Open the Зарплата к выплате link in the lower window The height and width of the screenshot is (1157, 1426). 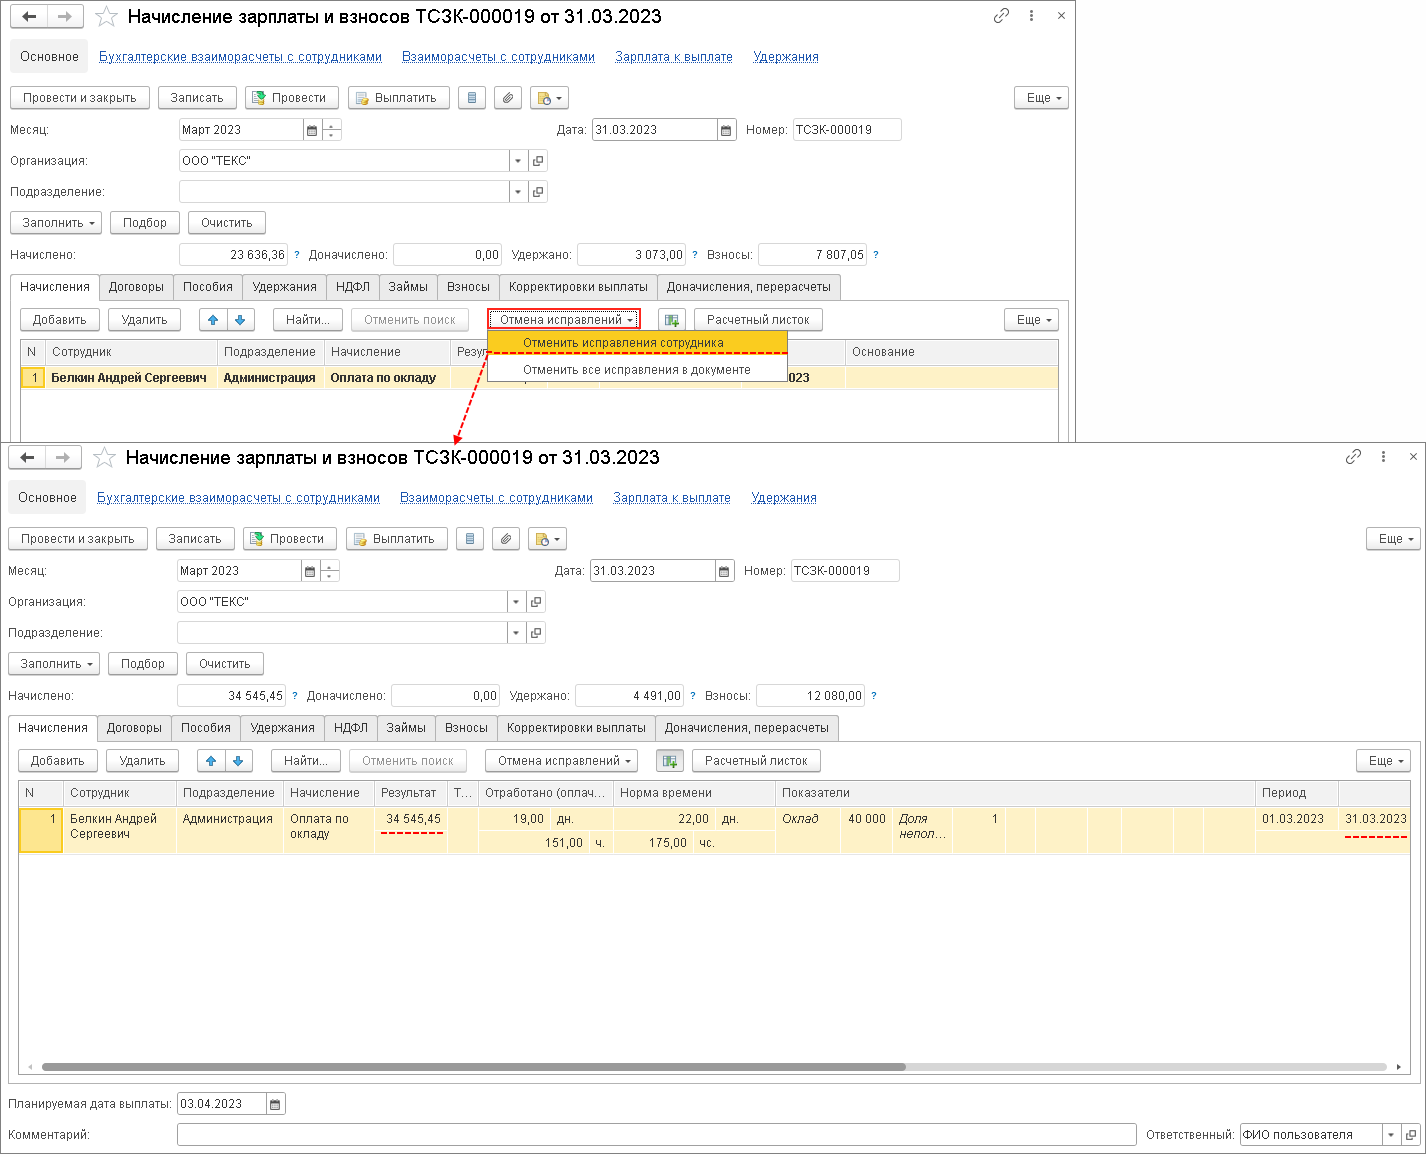tap(672, 498)
